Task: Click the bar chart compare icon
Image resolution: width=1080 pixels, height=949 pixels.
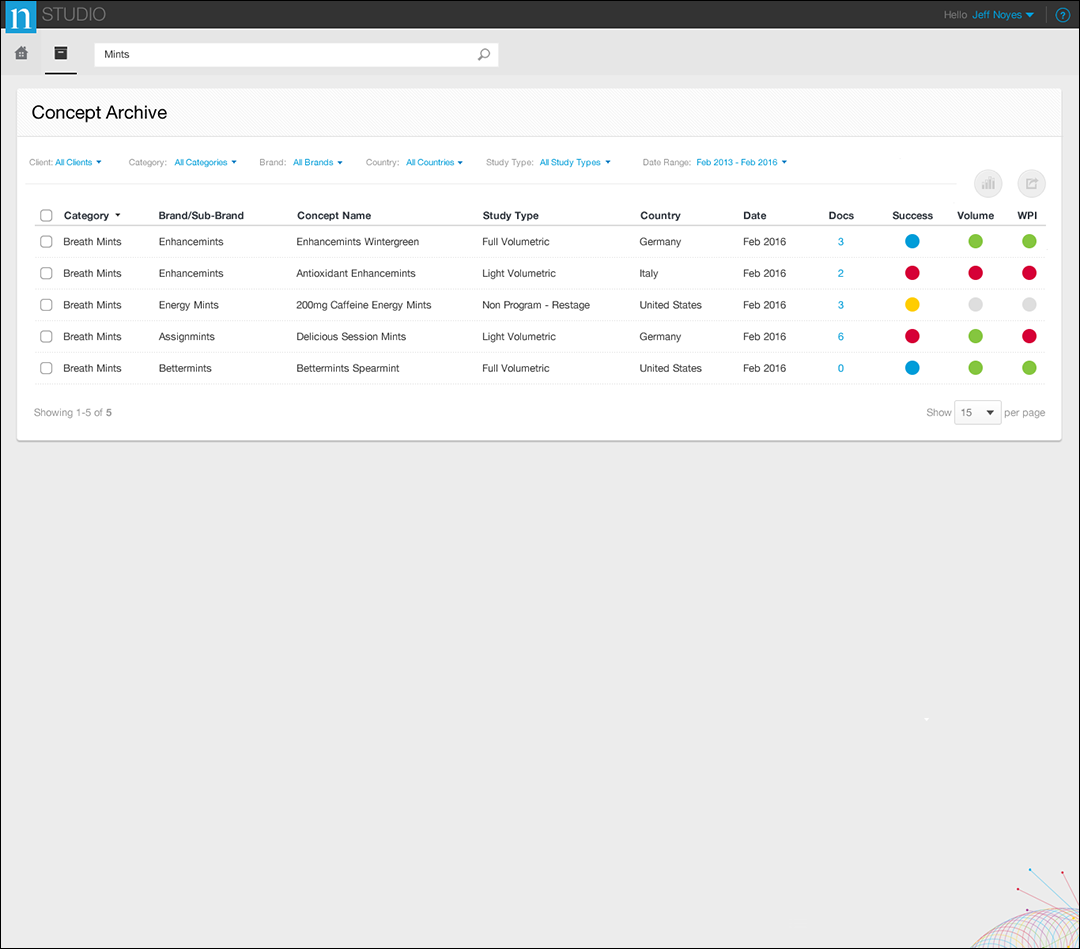Action: (x=988, y=184)
